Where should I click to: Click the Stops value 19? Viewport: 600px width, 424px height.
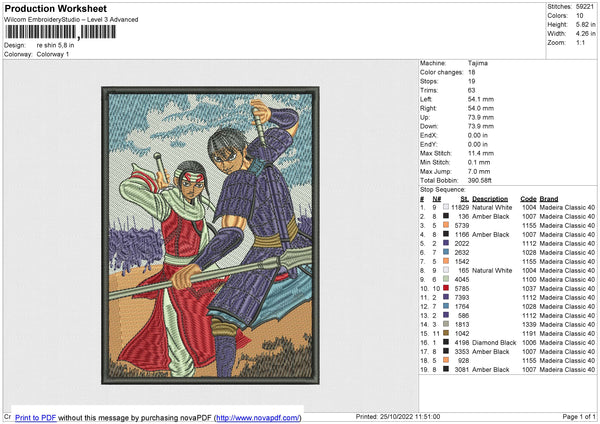point(471,81)
